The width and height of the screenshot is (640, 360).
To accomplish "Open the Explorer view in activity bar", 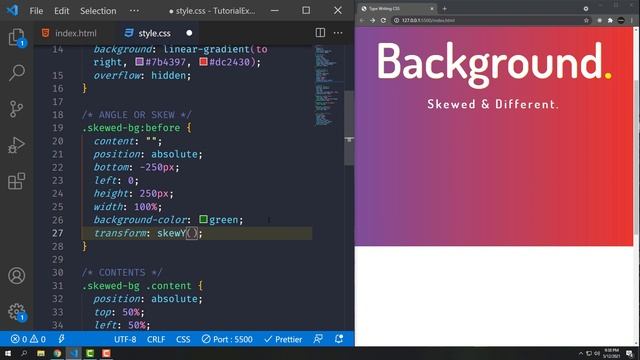I will [17, 37].
